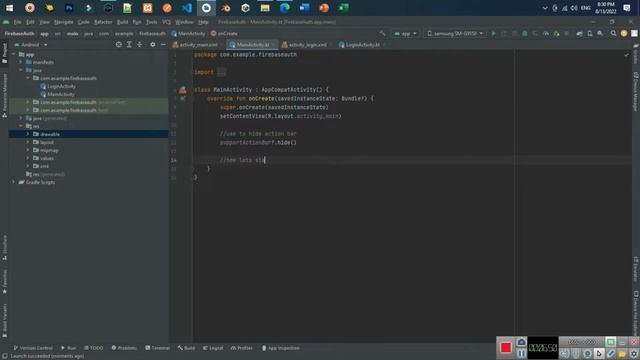640x360 pixels.
Task: Click Collapse All in project panel
Action: tap(140, 44)
